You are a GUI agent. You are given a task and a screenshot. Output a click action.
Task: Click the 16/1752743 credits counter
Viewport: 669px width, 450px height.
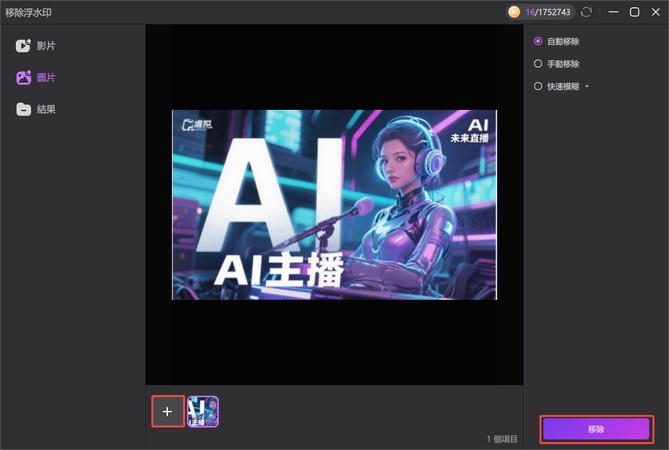coord(546,12)
